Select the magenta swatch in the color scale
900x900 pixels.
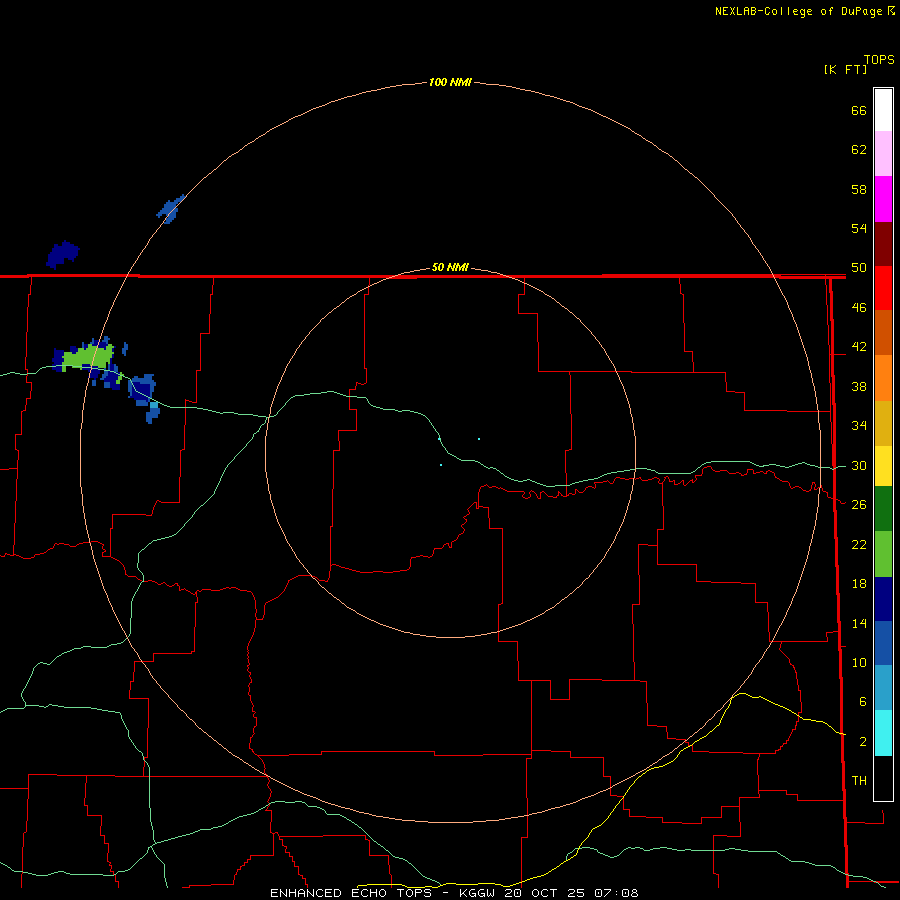click(x=883, y=199)
